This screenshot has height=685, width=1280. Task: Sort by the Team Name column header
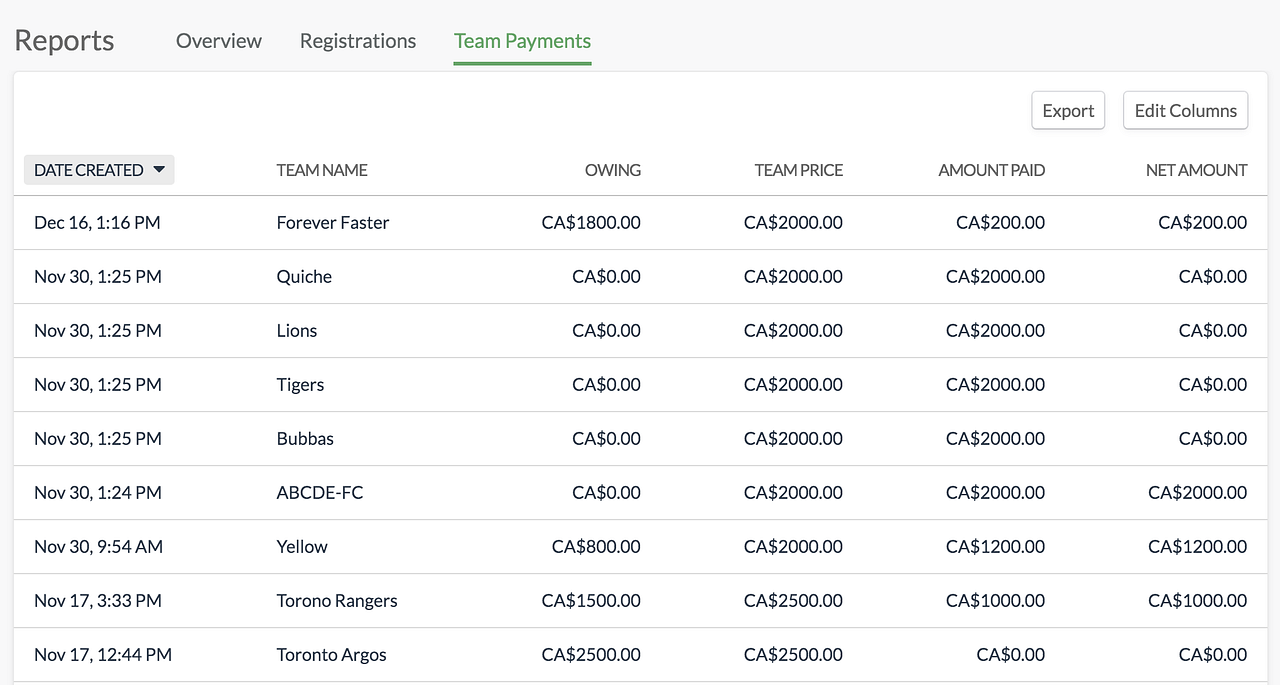322,170
